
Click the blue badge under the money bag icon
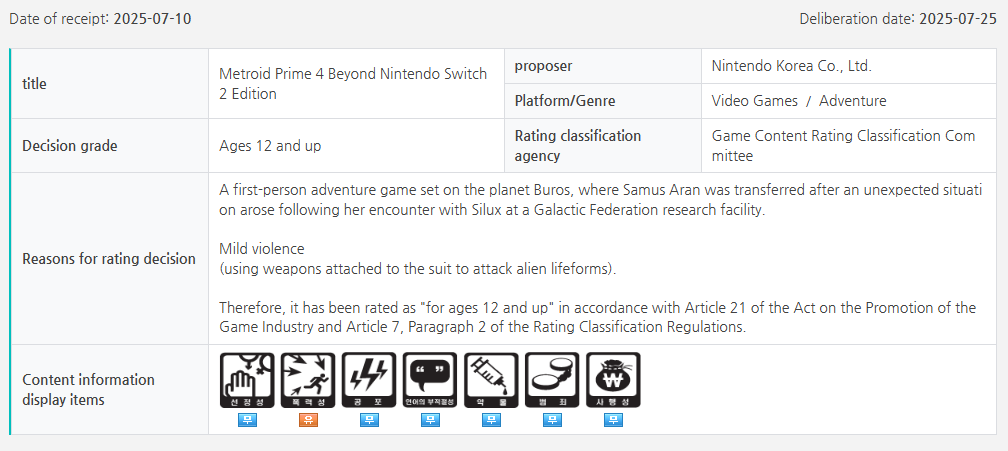[x=613, y=420]
